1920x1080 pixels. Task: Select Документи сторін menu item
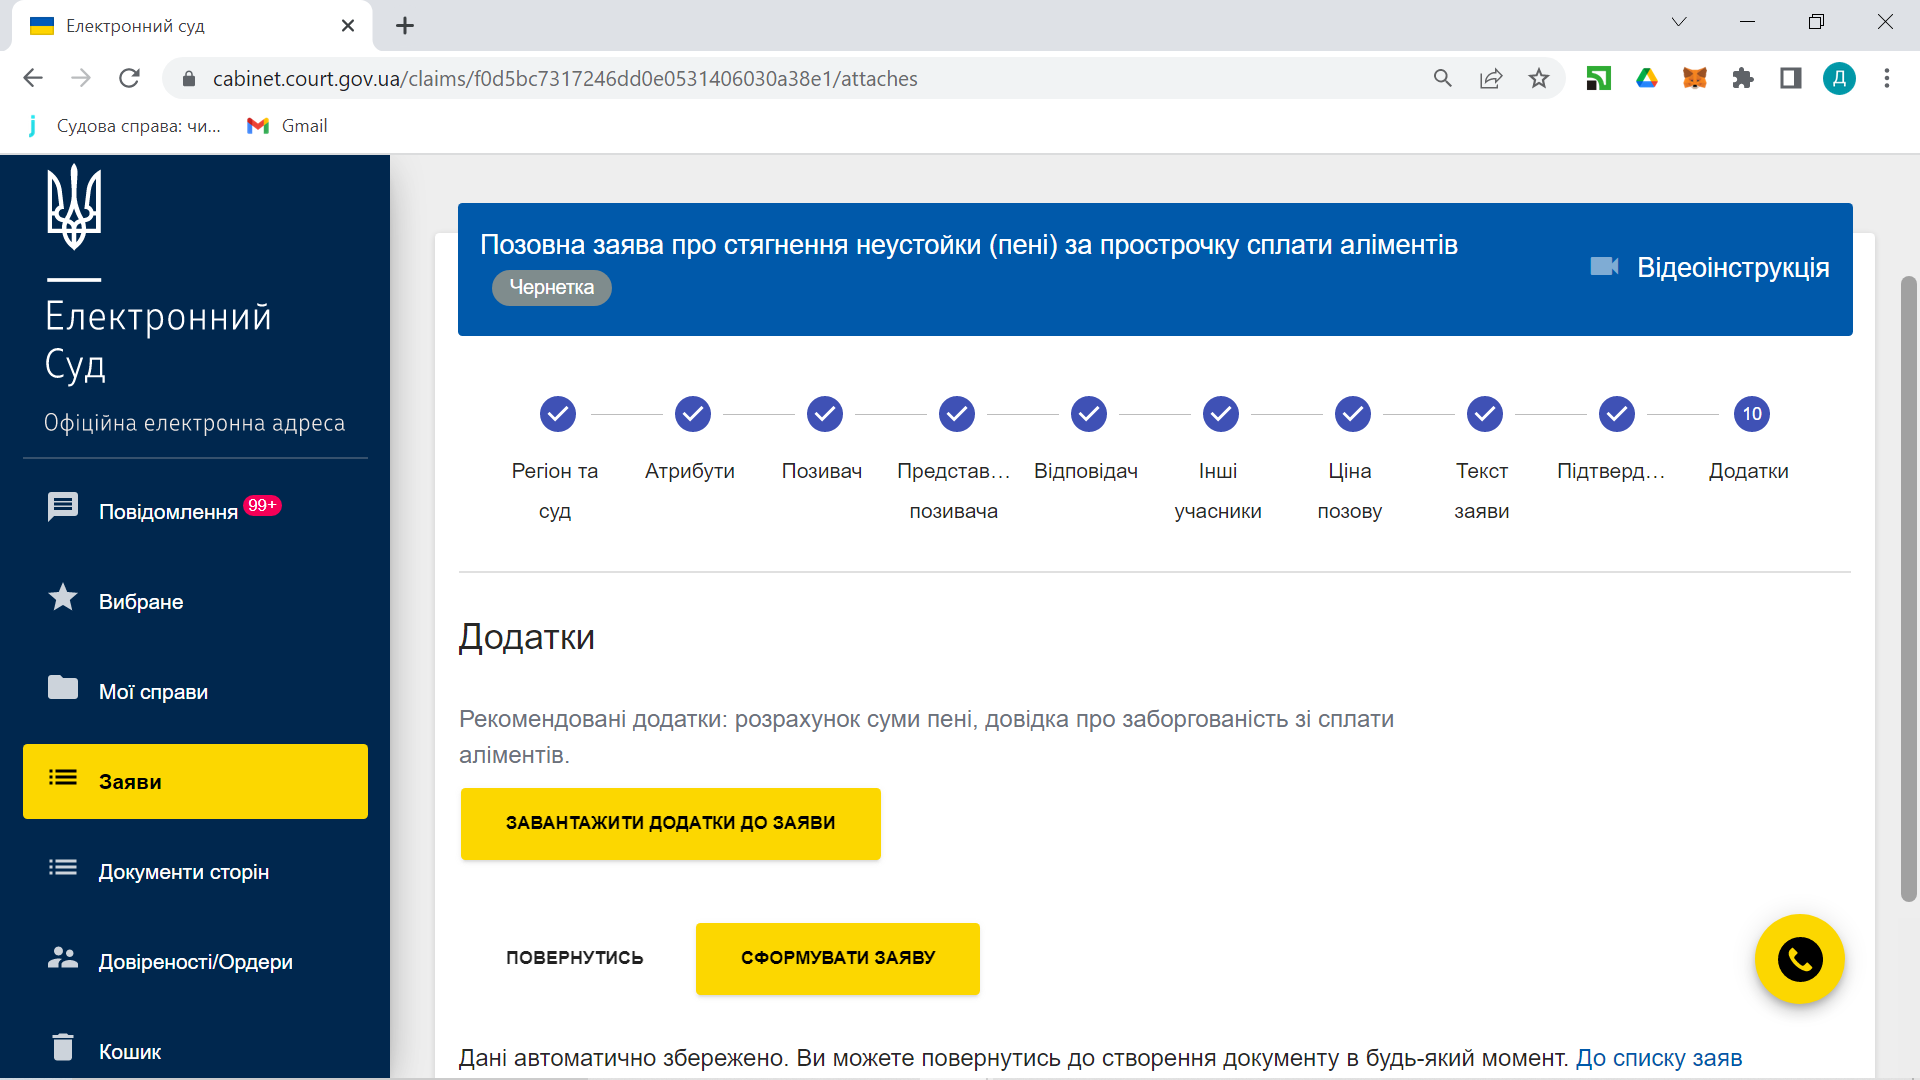(x=183, y=871)
